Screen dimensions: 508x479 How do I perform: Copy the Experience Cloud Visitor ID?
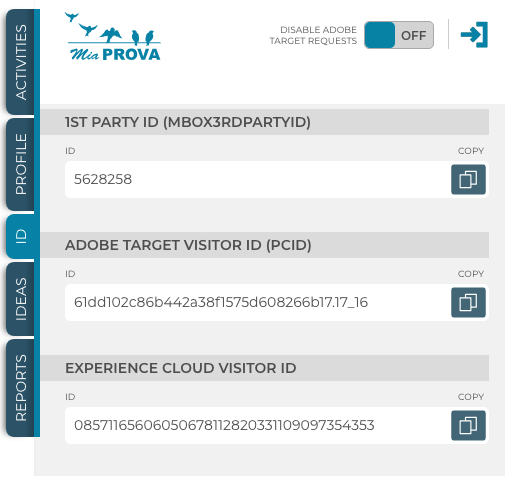click(x=468, y=425)
